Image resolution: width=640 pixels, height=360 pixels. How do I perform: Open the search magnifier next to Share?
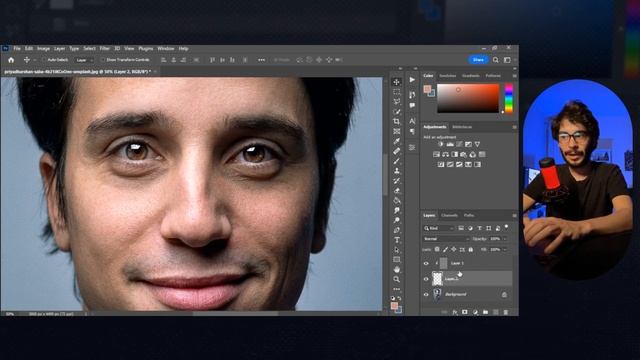(496, 60)
